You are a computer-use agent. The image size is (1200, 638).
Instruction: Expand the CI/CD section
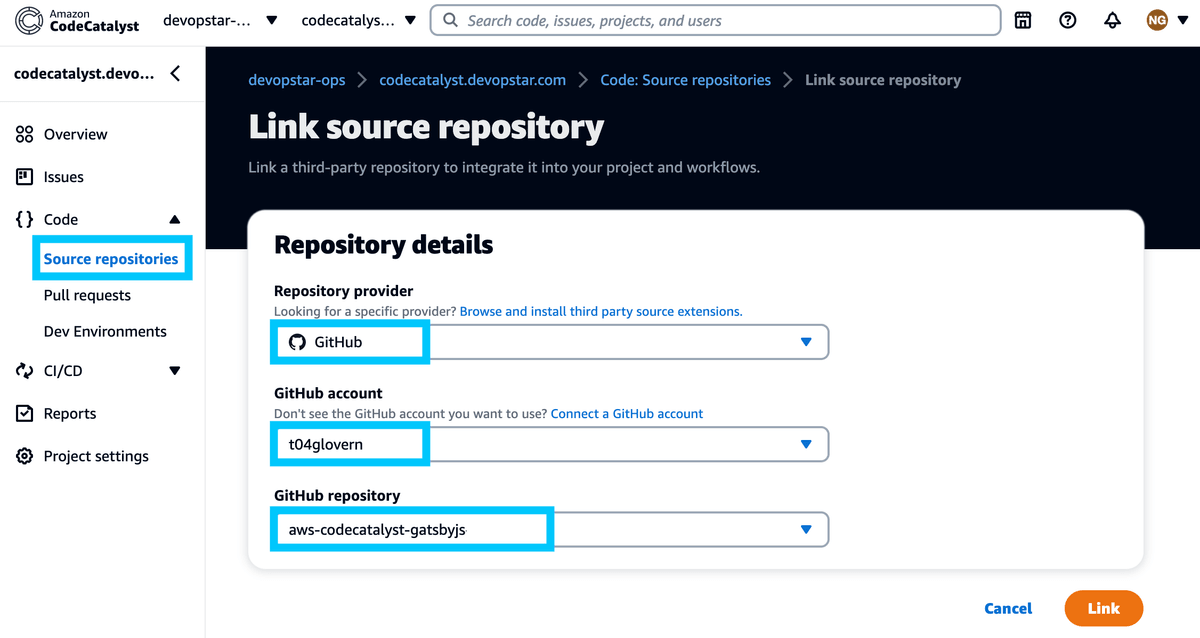(176, 370)
